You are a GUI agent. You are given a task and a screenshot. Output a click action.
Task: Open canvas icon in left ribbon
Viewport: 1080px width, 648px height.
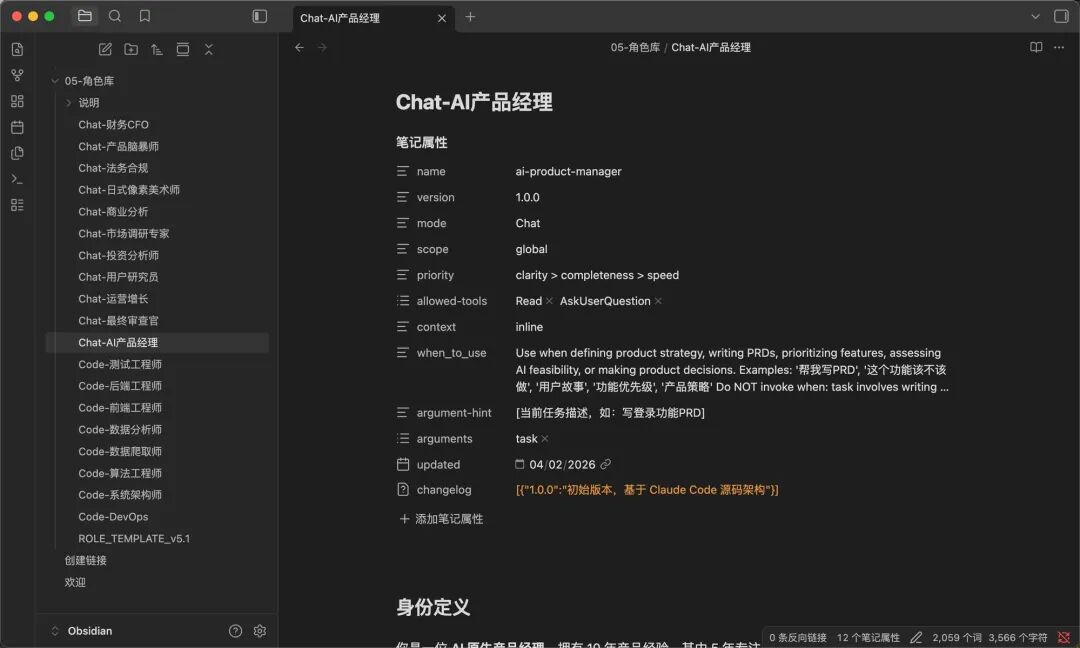17,101
